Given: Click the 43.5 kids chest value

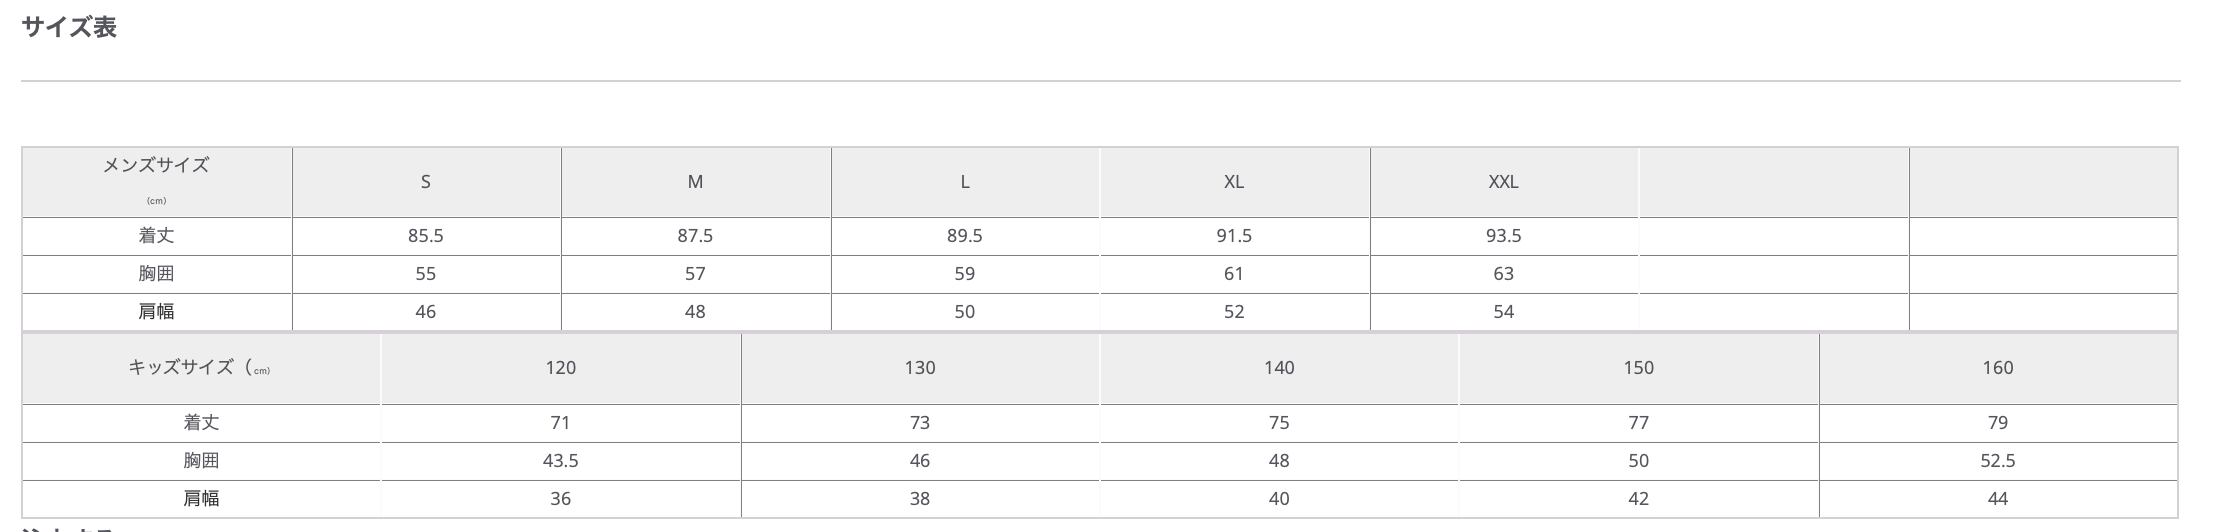Looking at the screenshot, I should pyautogui.click(x=560, y=461).
